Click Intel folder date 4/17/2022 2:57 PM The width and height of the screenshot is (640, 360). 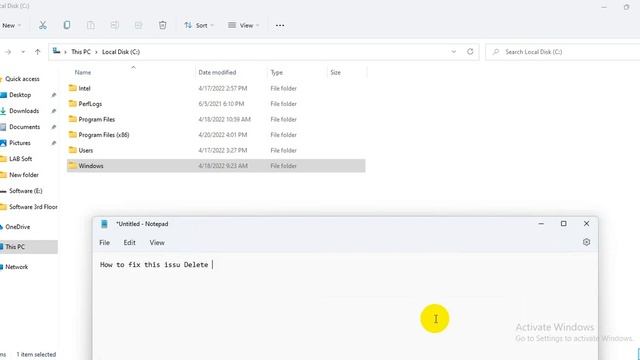(223, 88)
